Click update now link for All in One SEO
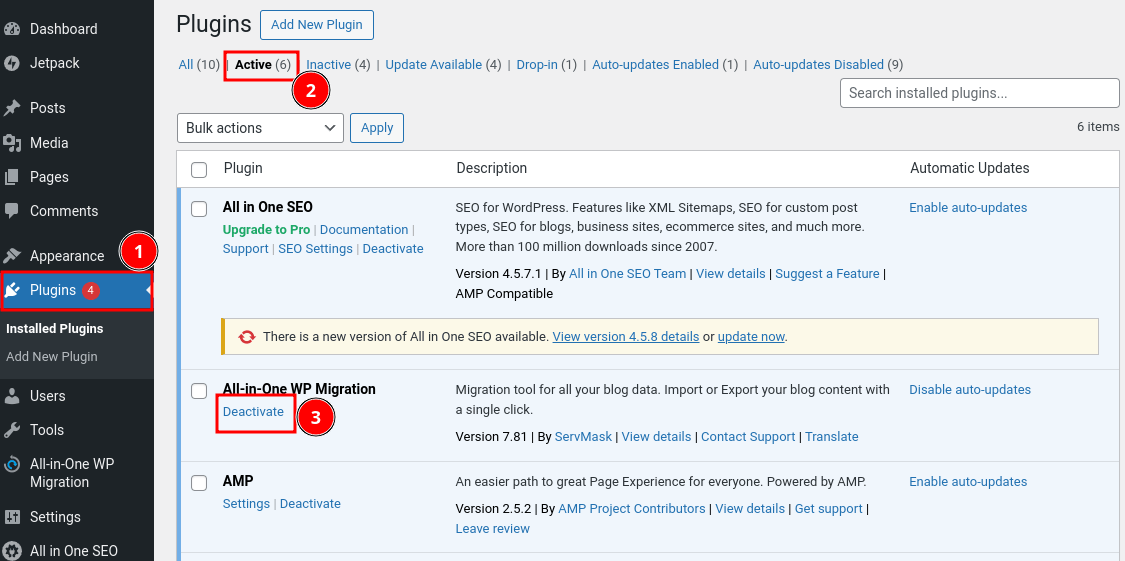Screen dimensions: 1125x561 pyautogui.click(x=750, y=337)
